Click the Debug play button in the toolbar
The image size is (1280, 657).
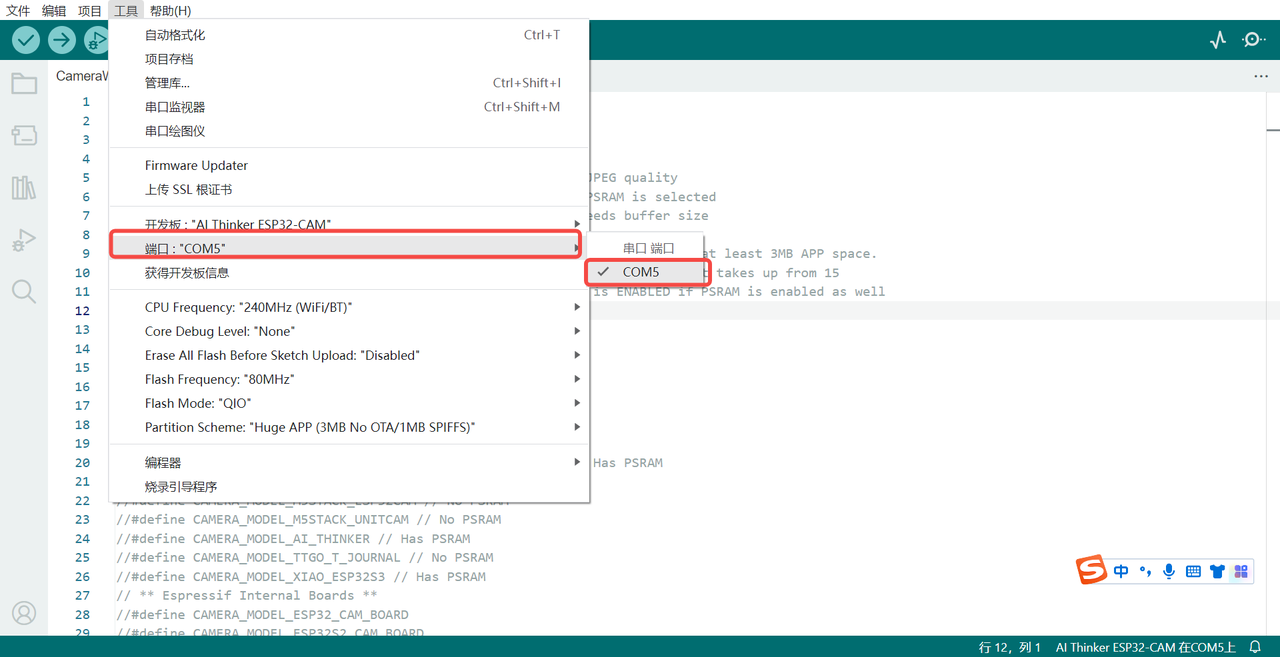pyautogui.click(x=96, y=40)
